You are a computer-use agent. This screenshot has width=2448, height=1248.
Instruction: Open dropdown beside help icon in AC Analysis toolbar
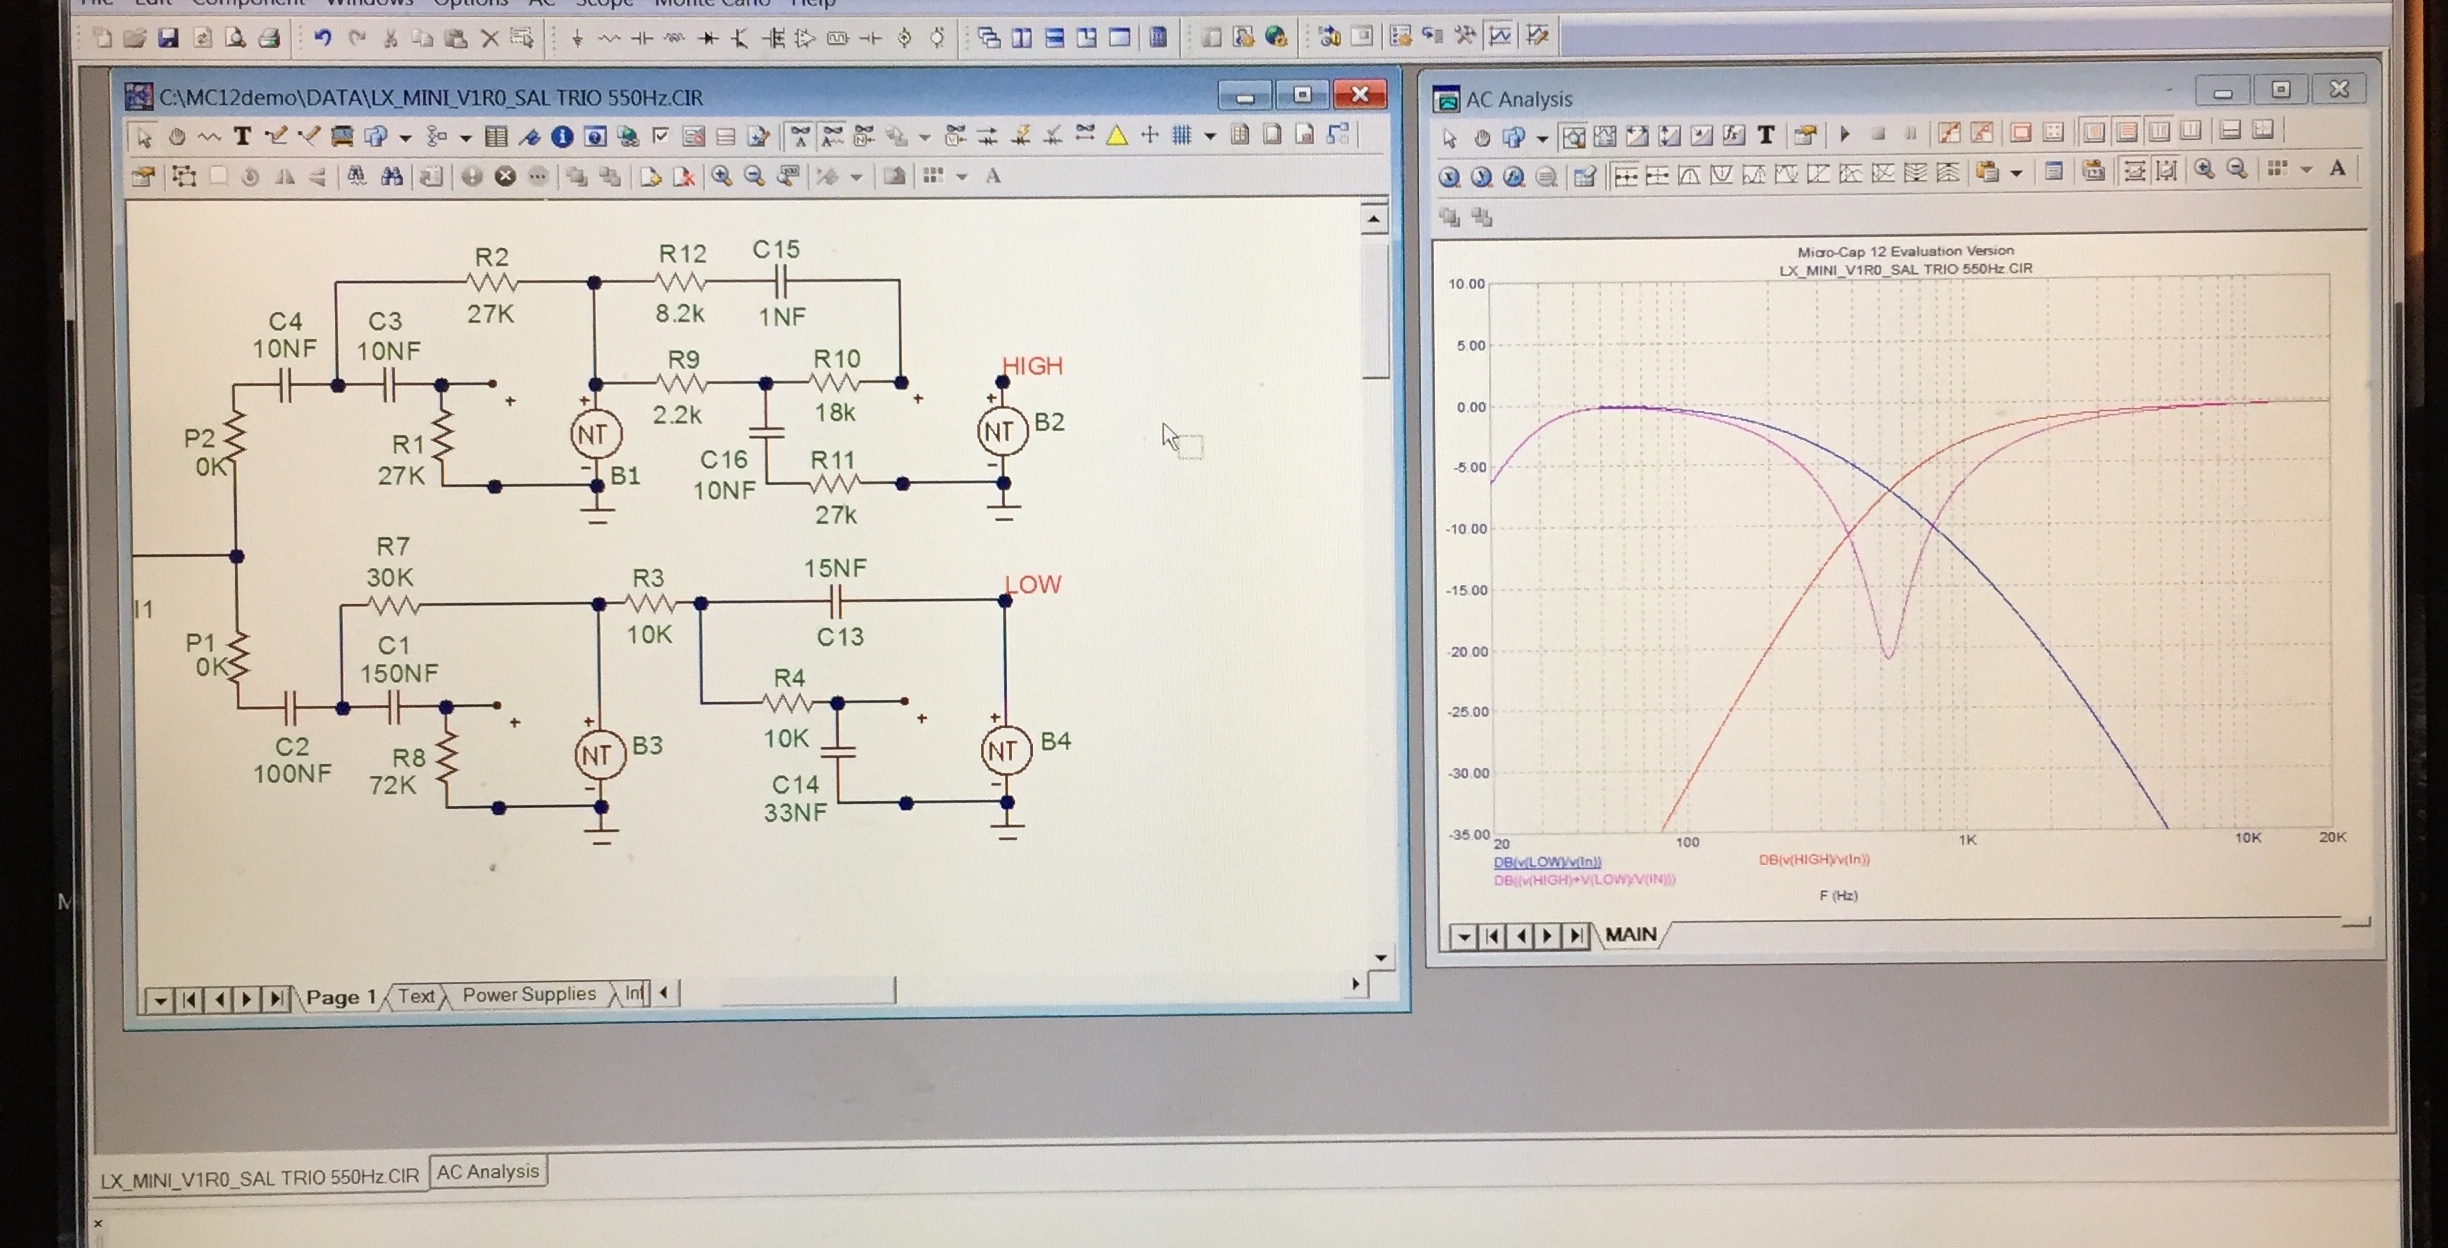click(1542, 137)
